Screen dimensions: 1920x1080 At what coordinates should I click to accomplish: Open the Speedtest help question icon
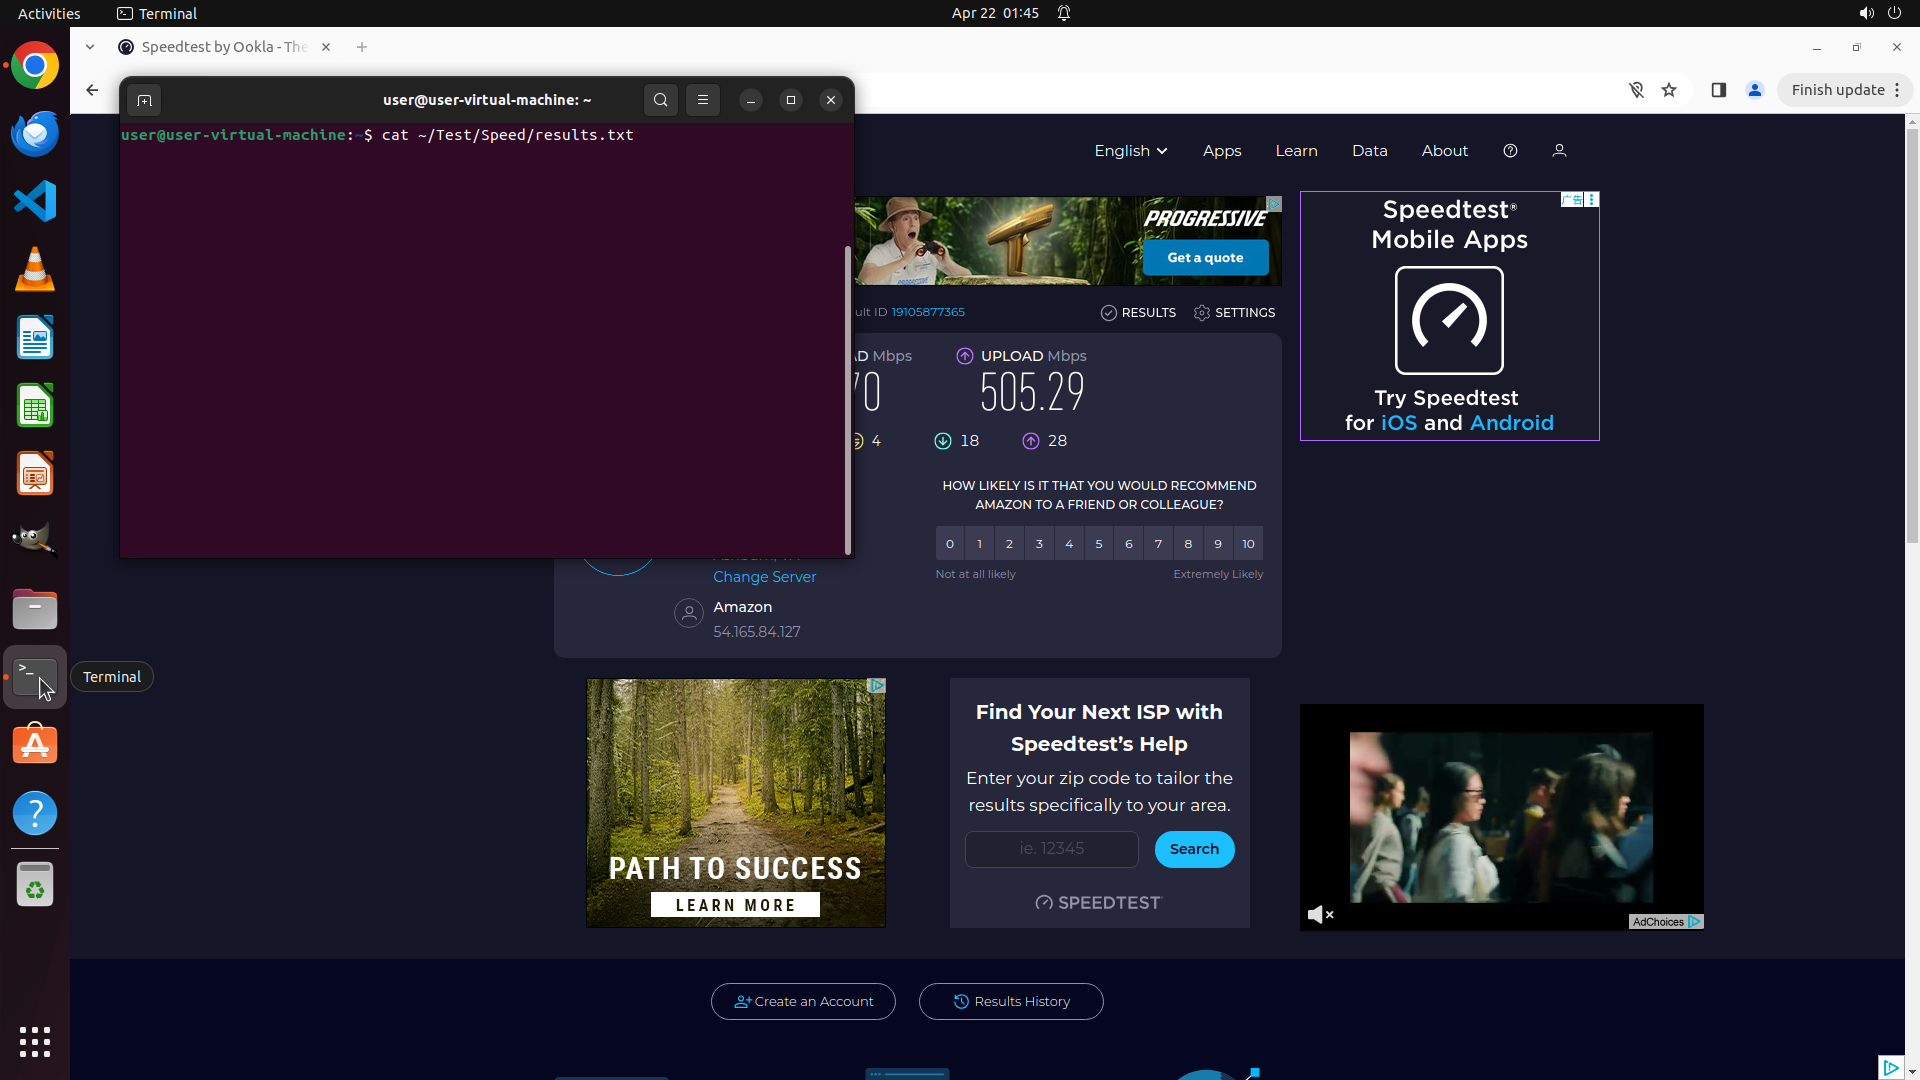(1510, 151)
